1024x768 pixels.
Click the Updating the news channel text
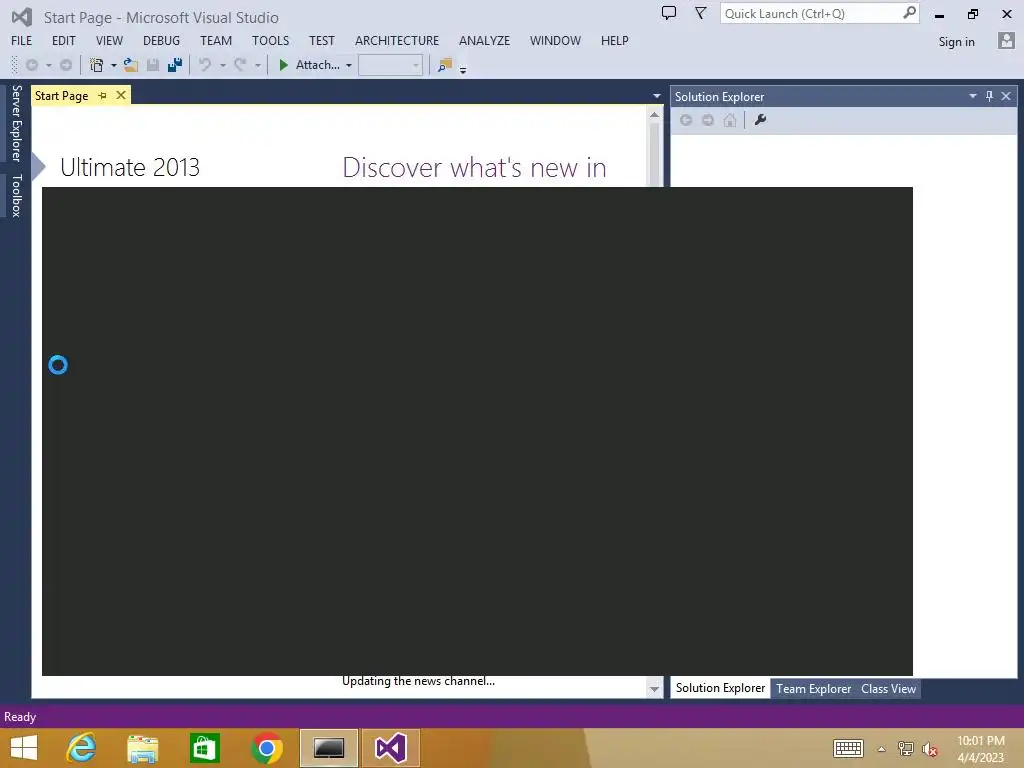[419, 681]
